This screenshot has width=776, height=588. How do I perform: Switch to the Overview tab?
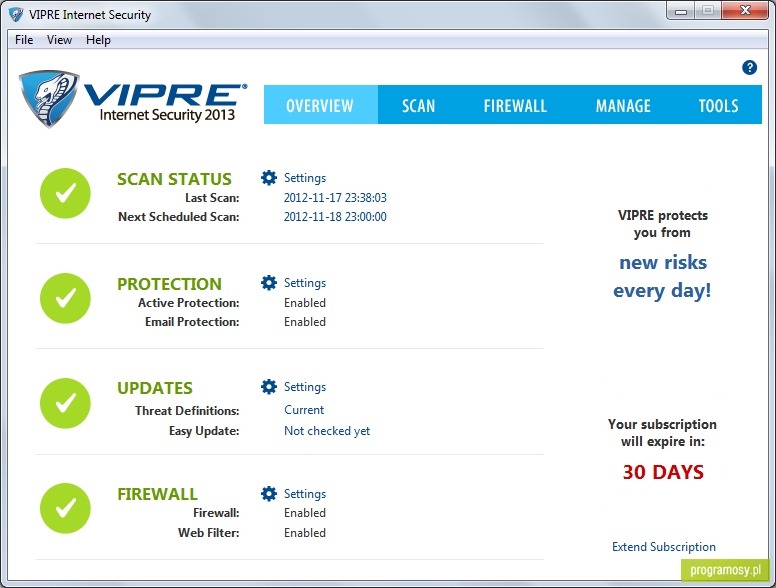click(320, 105)
